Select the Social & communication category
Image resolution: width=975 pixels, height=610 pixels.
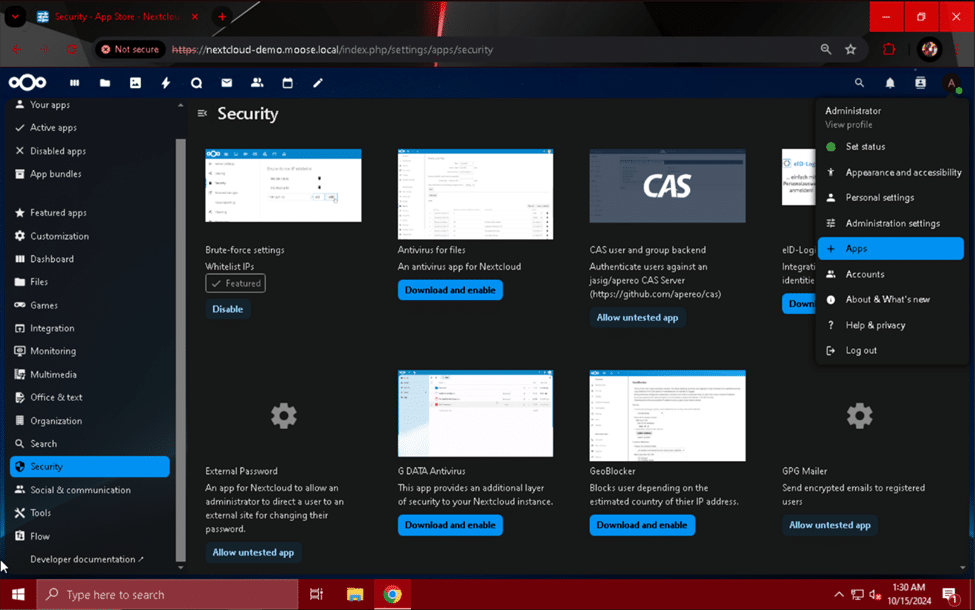point(90,490)
